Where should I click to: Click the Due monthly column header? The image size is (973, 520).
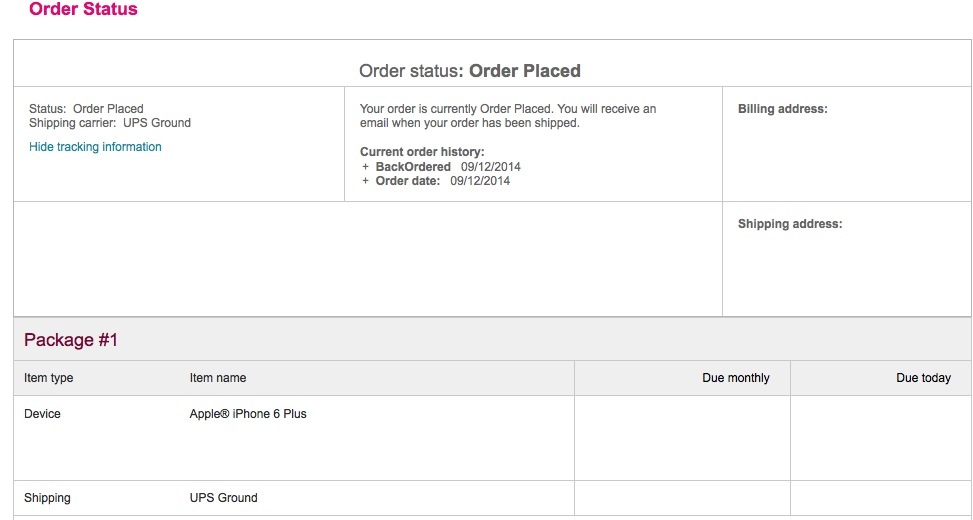(x=736, y=378)
